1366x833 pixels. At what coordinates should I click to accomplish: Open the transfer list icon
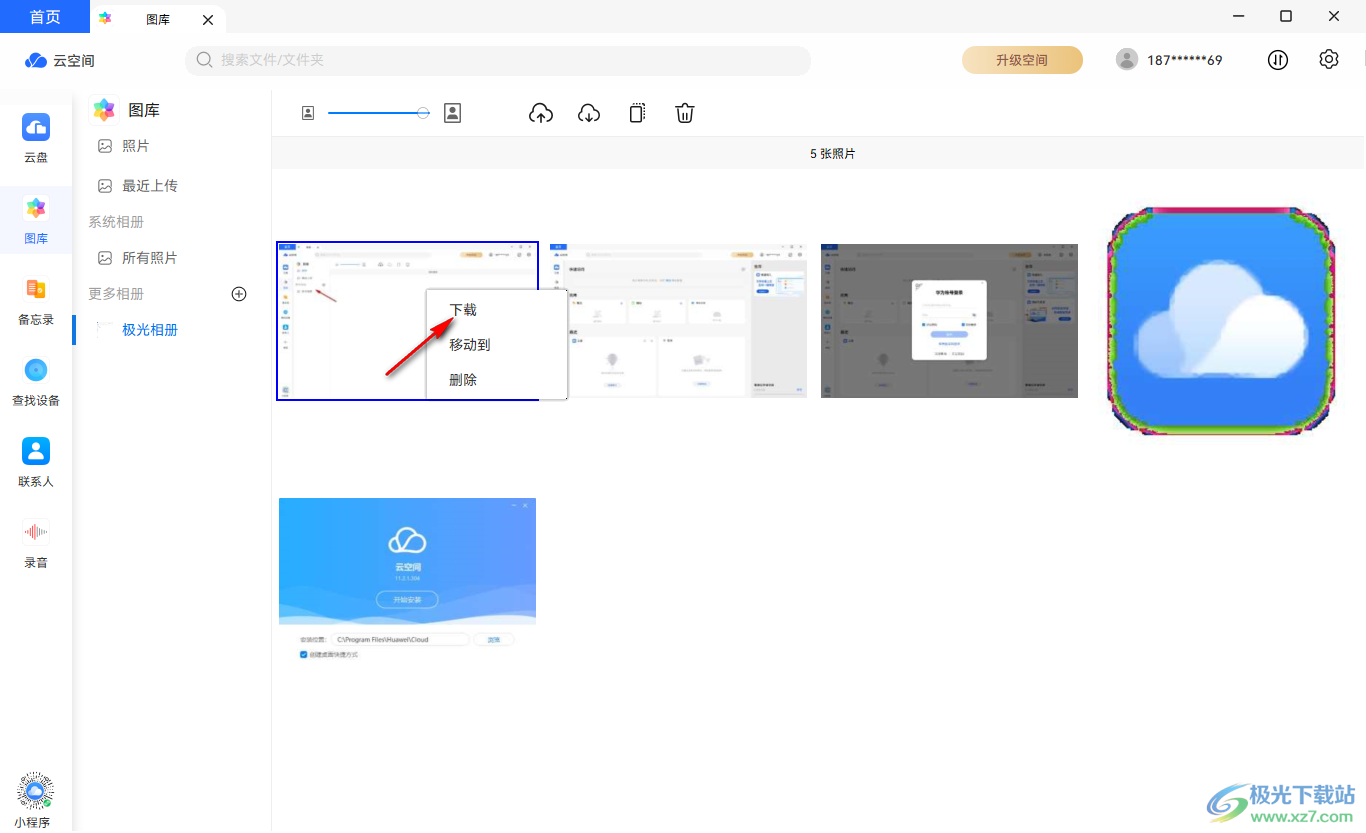point(1278,60)
